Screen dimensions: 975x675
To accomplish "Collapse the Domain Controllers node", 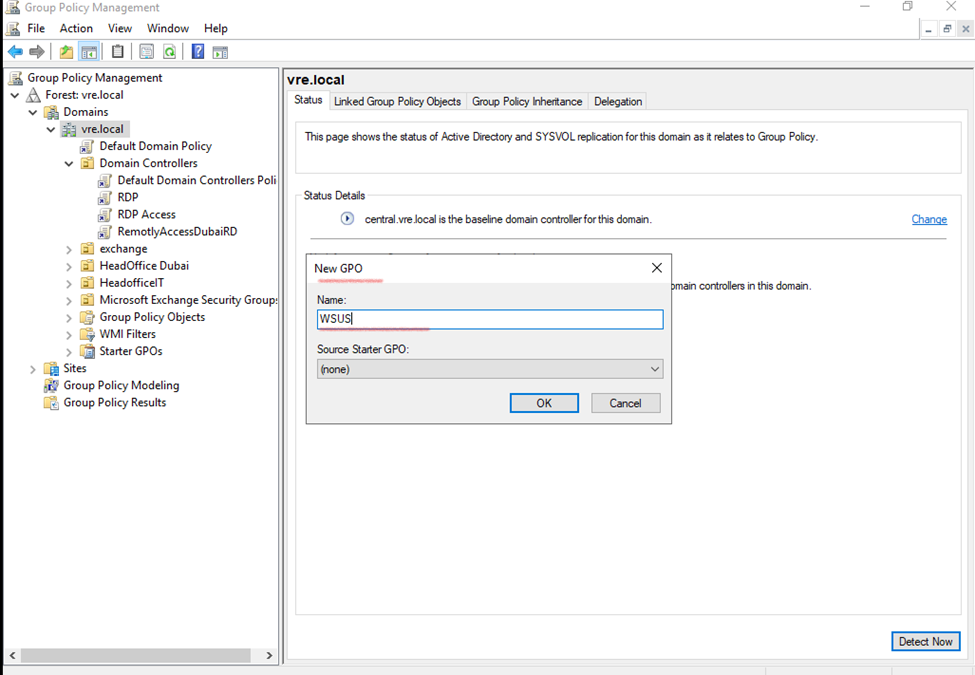I will (x=69, y=163).
